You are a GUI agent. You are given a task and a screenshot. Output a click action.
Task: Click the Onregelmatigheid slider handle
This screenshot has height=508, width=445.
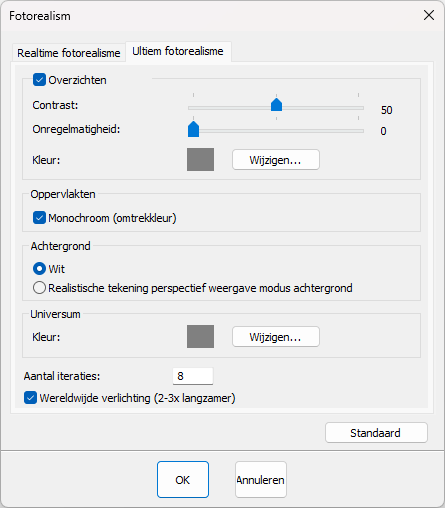coord(193,129)
